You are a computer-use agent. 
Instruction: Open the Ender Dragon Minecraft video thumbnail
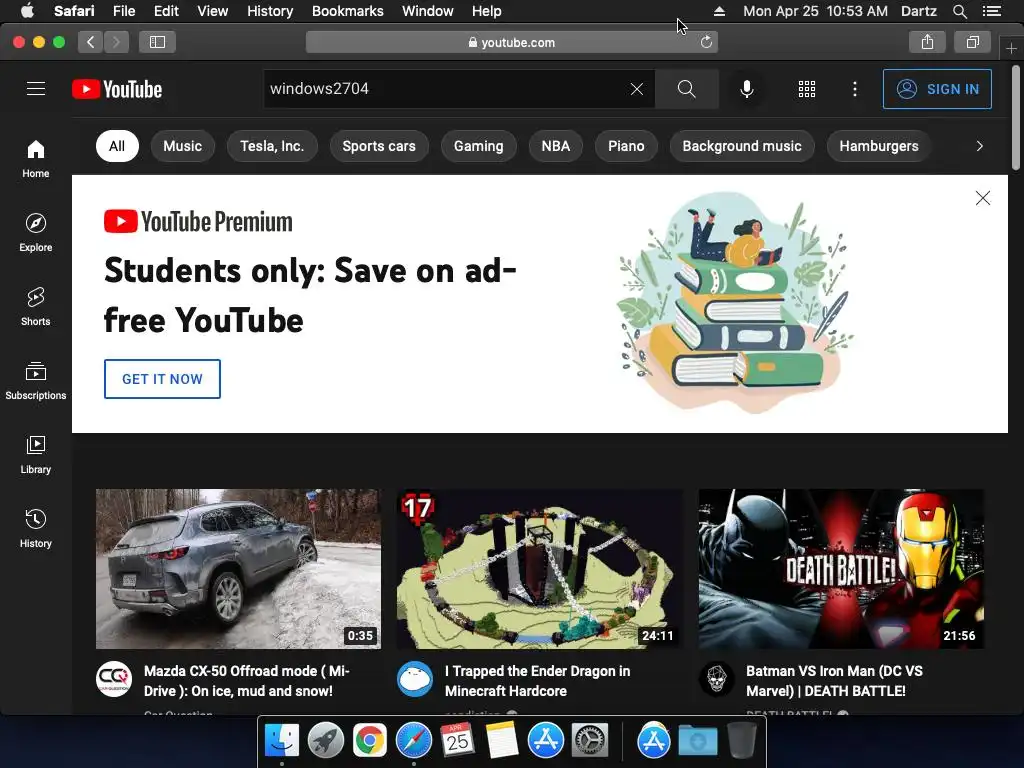pyautogui.click(x=539, y=569)
